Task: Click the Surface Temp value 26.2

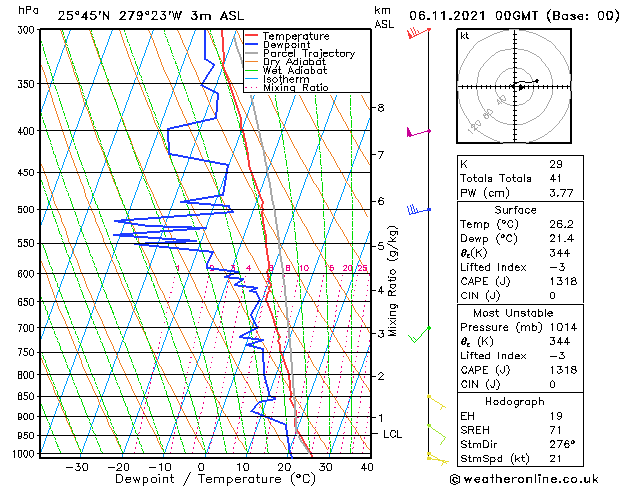Action: point(561,224)
